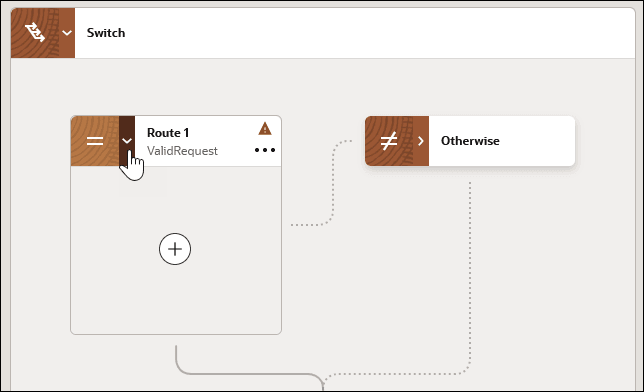Click the Route 1 equals icon
Screen dimensions: 644x392
coord(95,141)
